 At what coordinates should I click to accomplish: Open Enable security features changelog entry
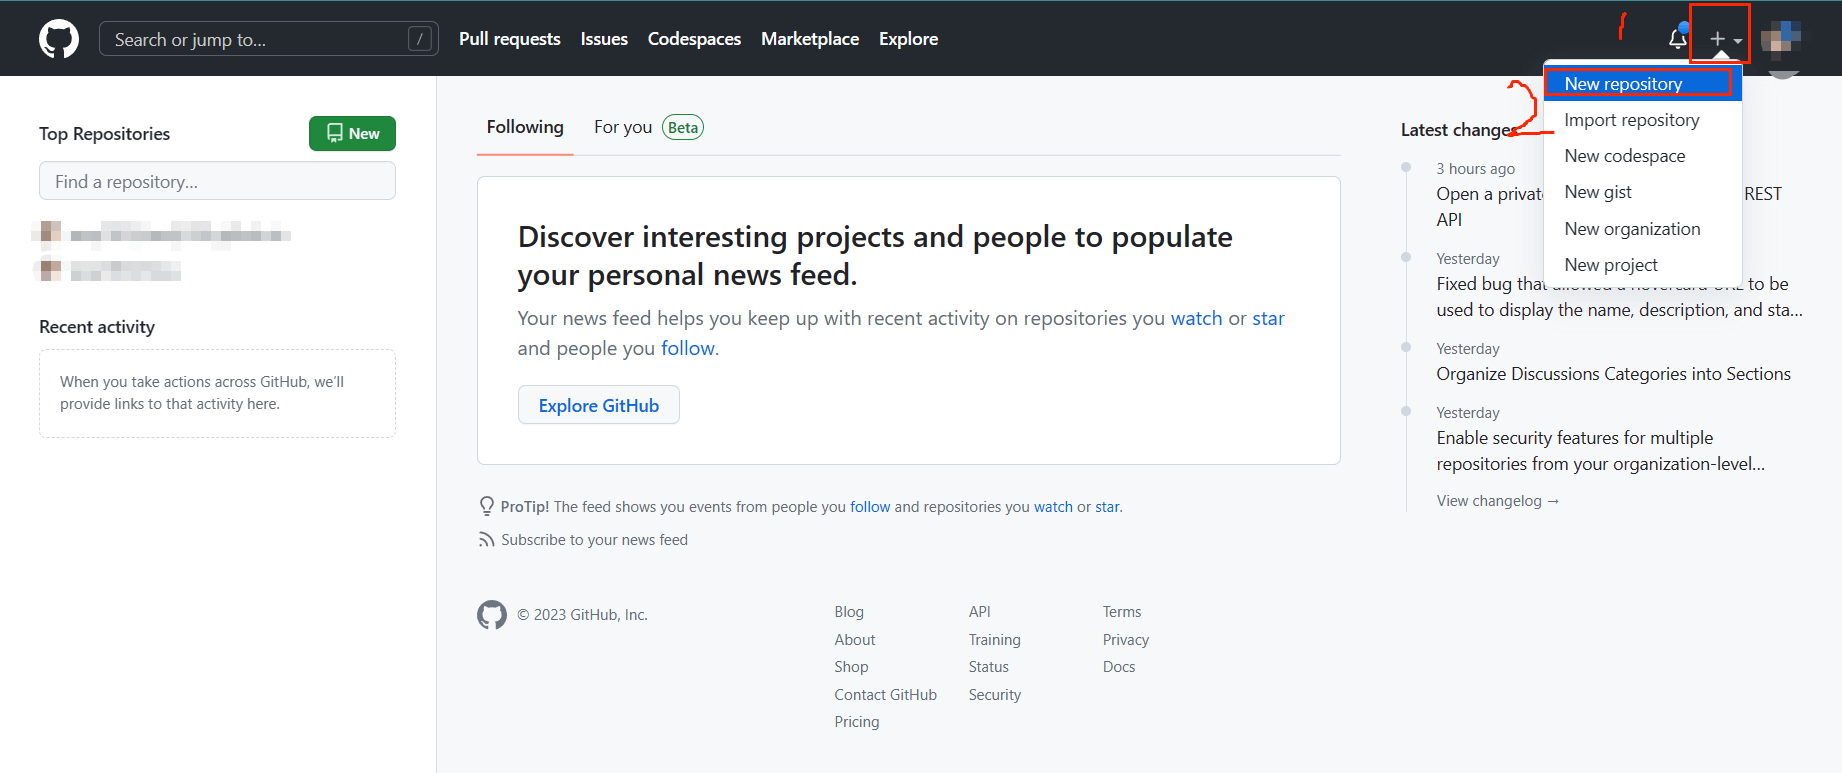(x=1600, y=451)
